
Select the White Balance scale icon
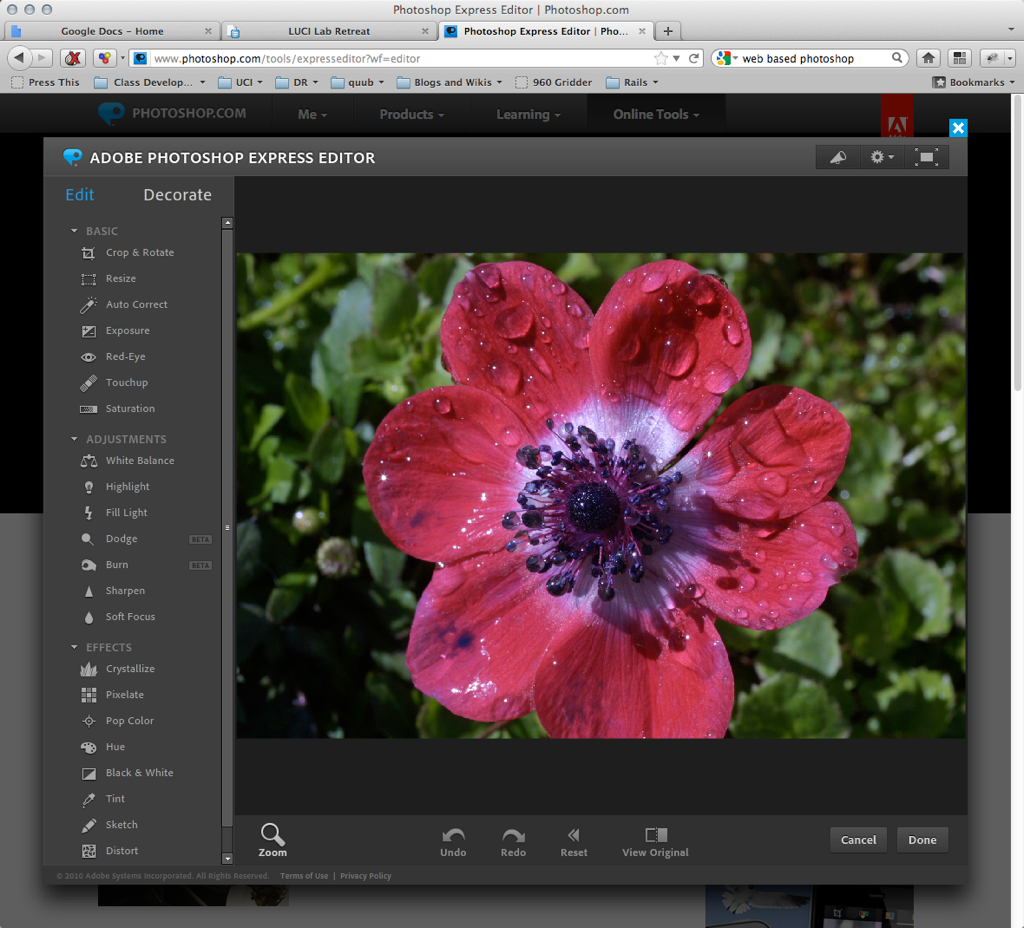pos(88,461)
